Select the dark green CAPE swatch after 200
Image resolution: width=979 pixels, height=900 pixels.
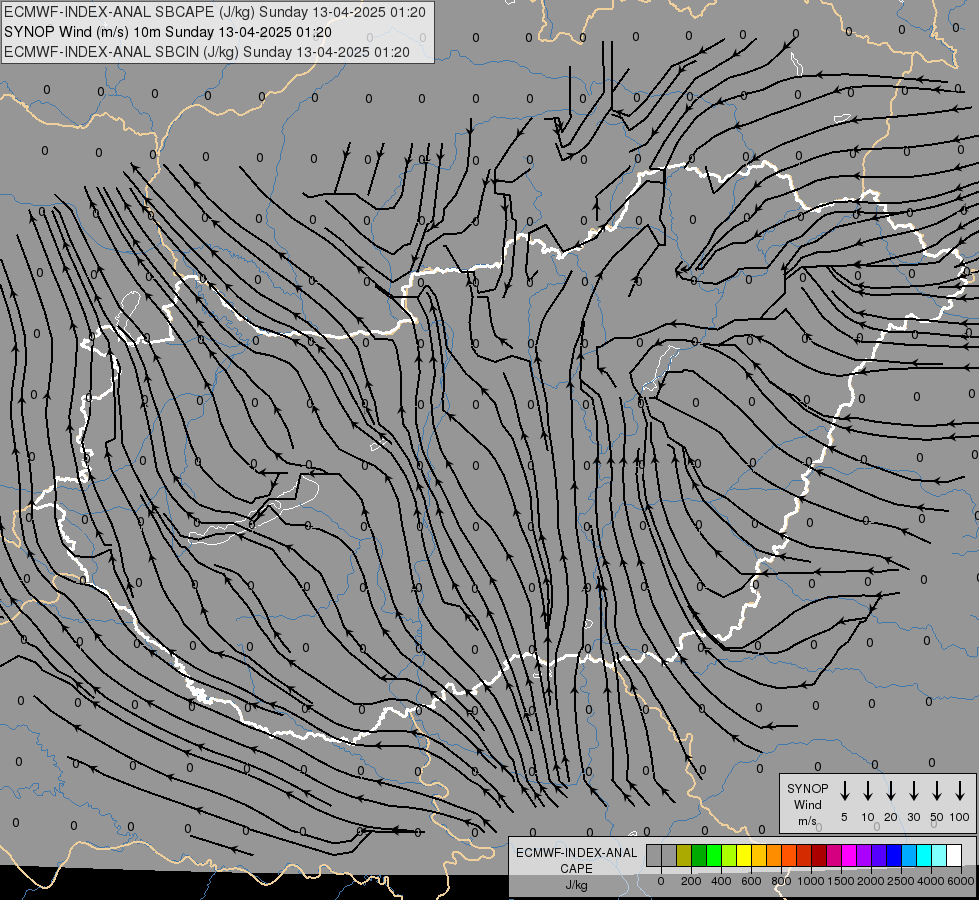pyautogui.click(x=699, y=855)
